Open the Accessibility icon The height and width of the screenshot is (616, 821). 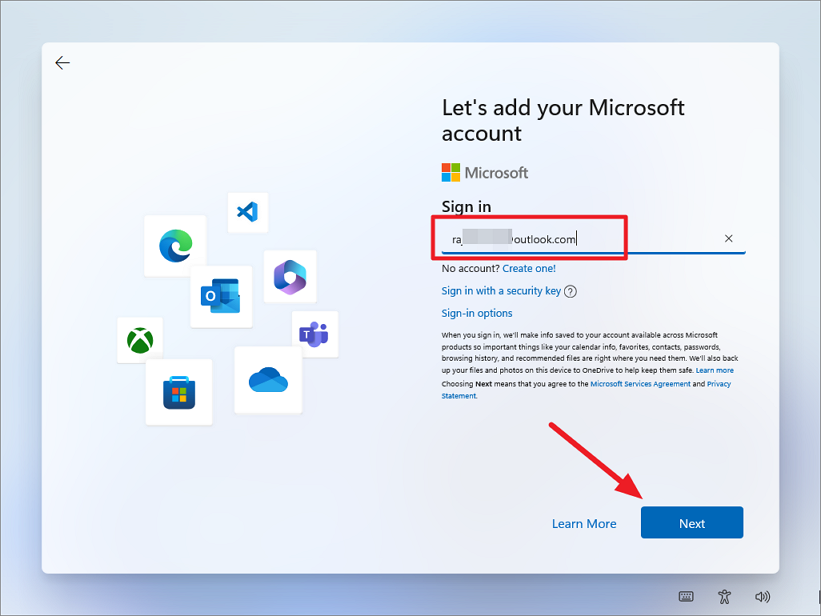[x=724, y=596]
